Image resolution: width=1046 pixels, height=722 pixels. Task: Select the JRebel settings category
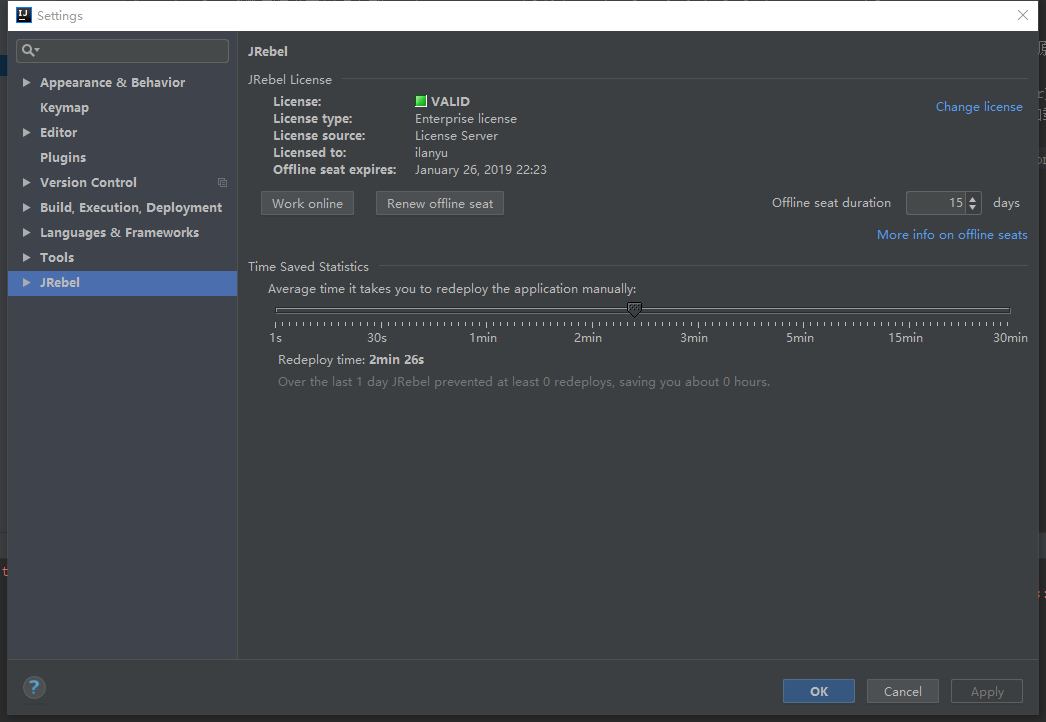pyautogui.click(x=122, y=283)
